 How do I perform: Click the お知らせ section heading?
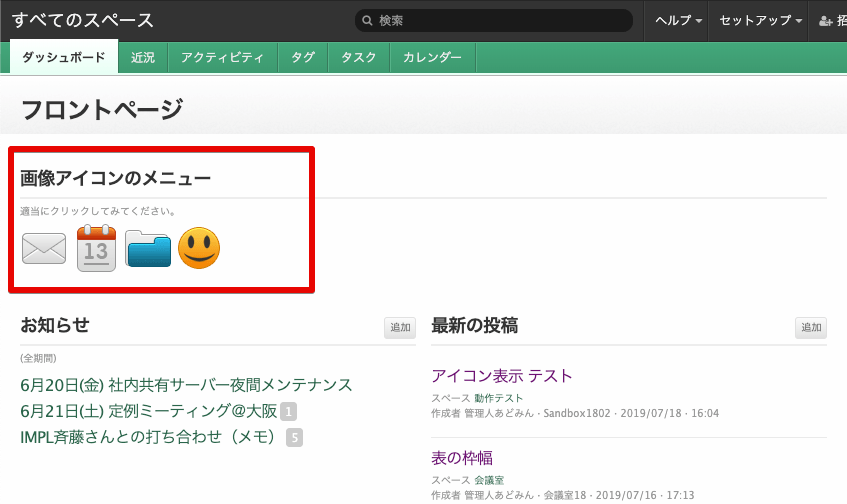pos(55,325)
